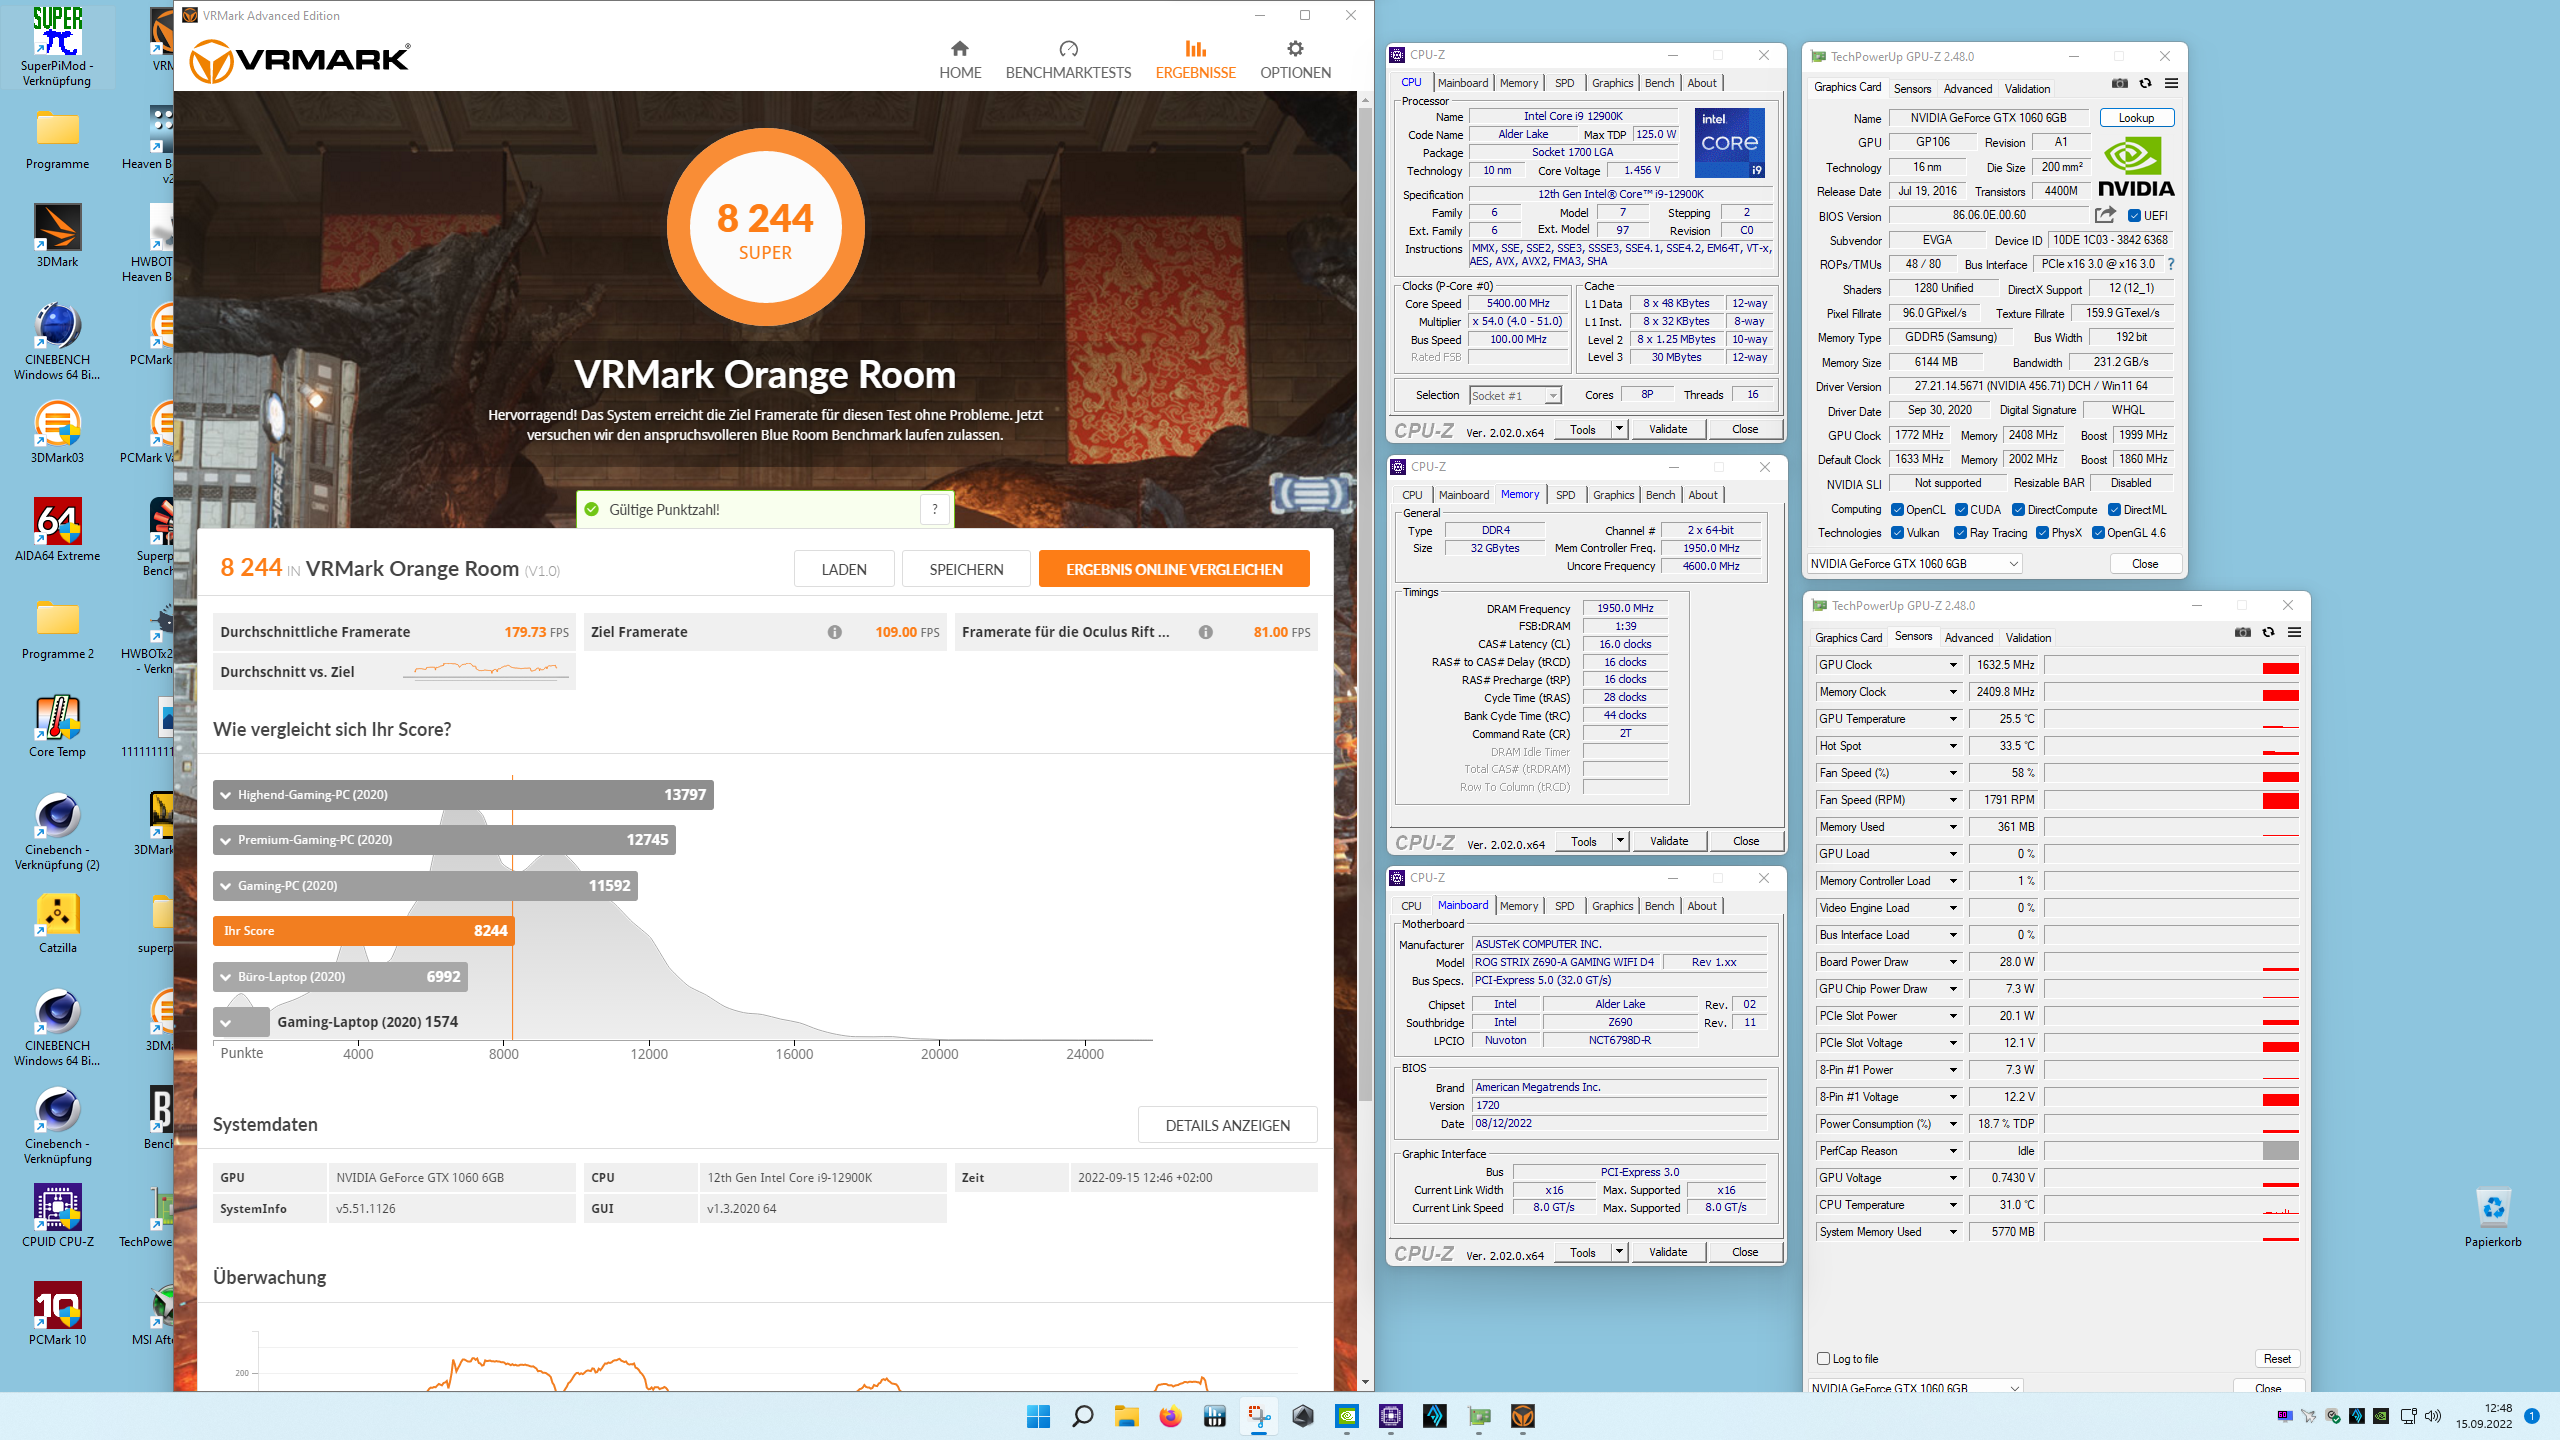
Task: Toggle the DirectML checkbox in GPU-Z
Action: coord(2114,510)
